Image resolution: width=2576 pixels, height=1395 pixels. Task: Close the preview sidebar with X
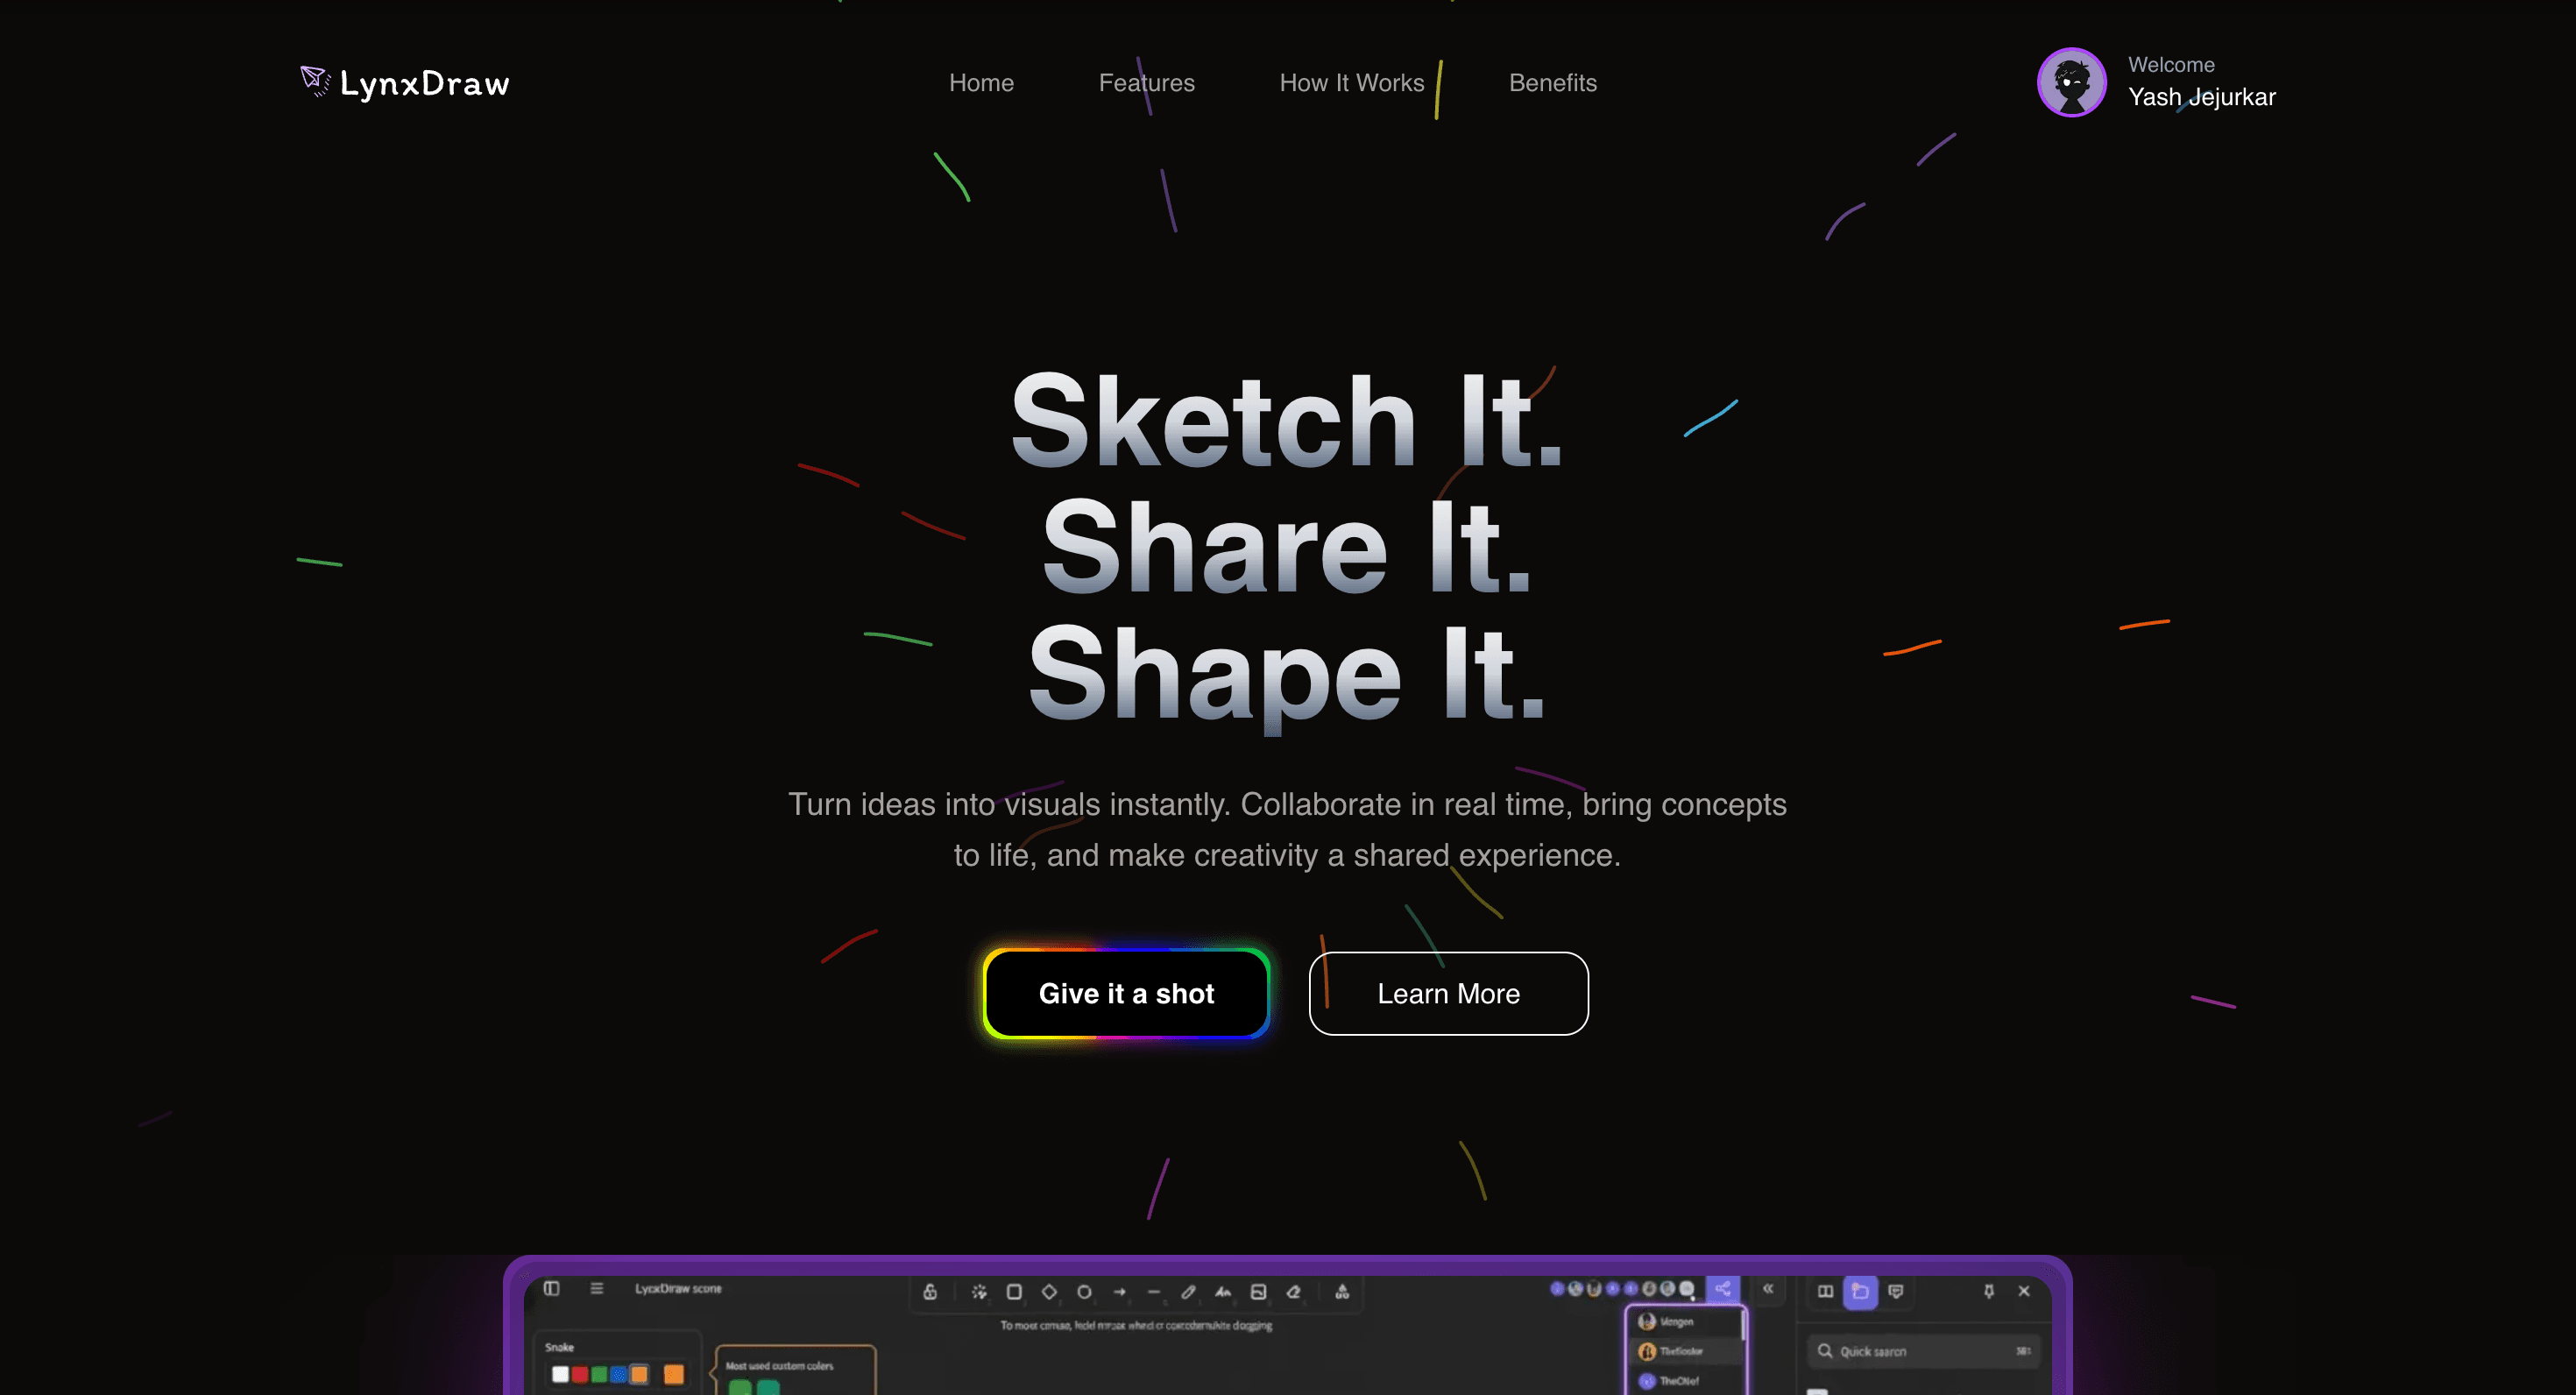(x=2024, y=1291)
